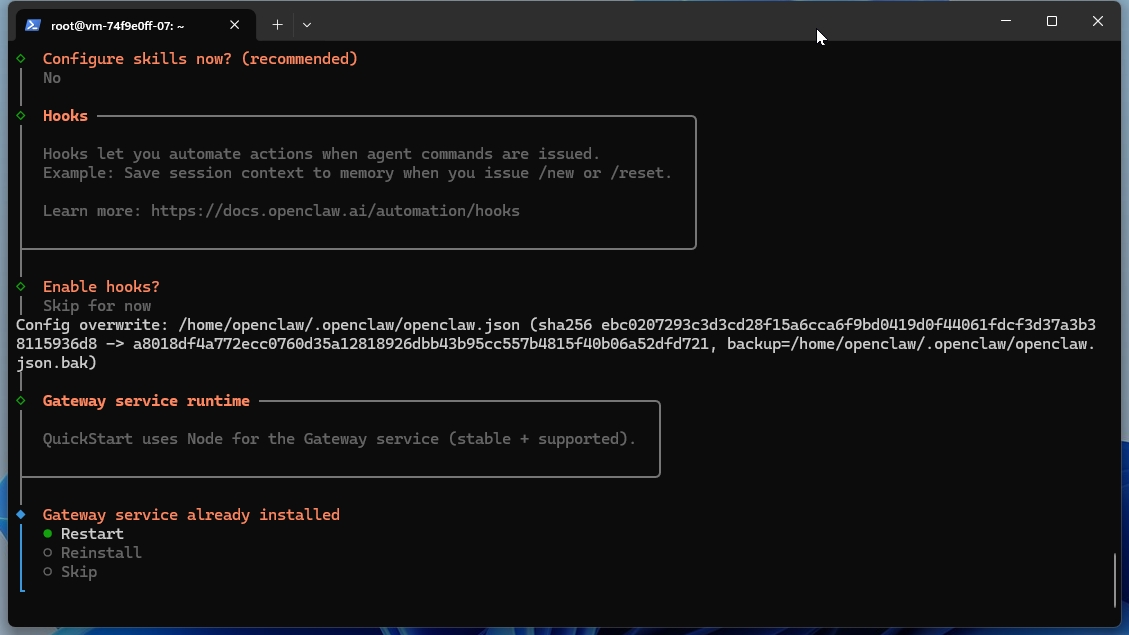Click the No answer under Configure skills
This screenshot has height=635, width=1129.
(x=51, y=77)
